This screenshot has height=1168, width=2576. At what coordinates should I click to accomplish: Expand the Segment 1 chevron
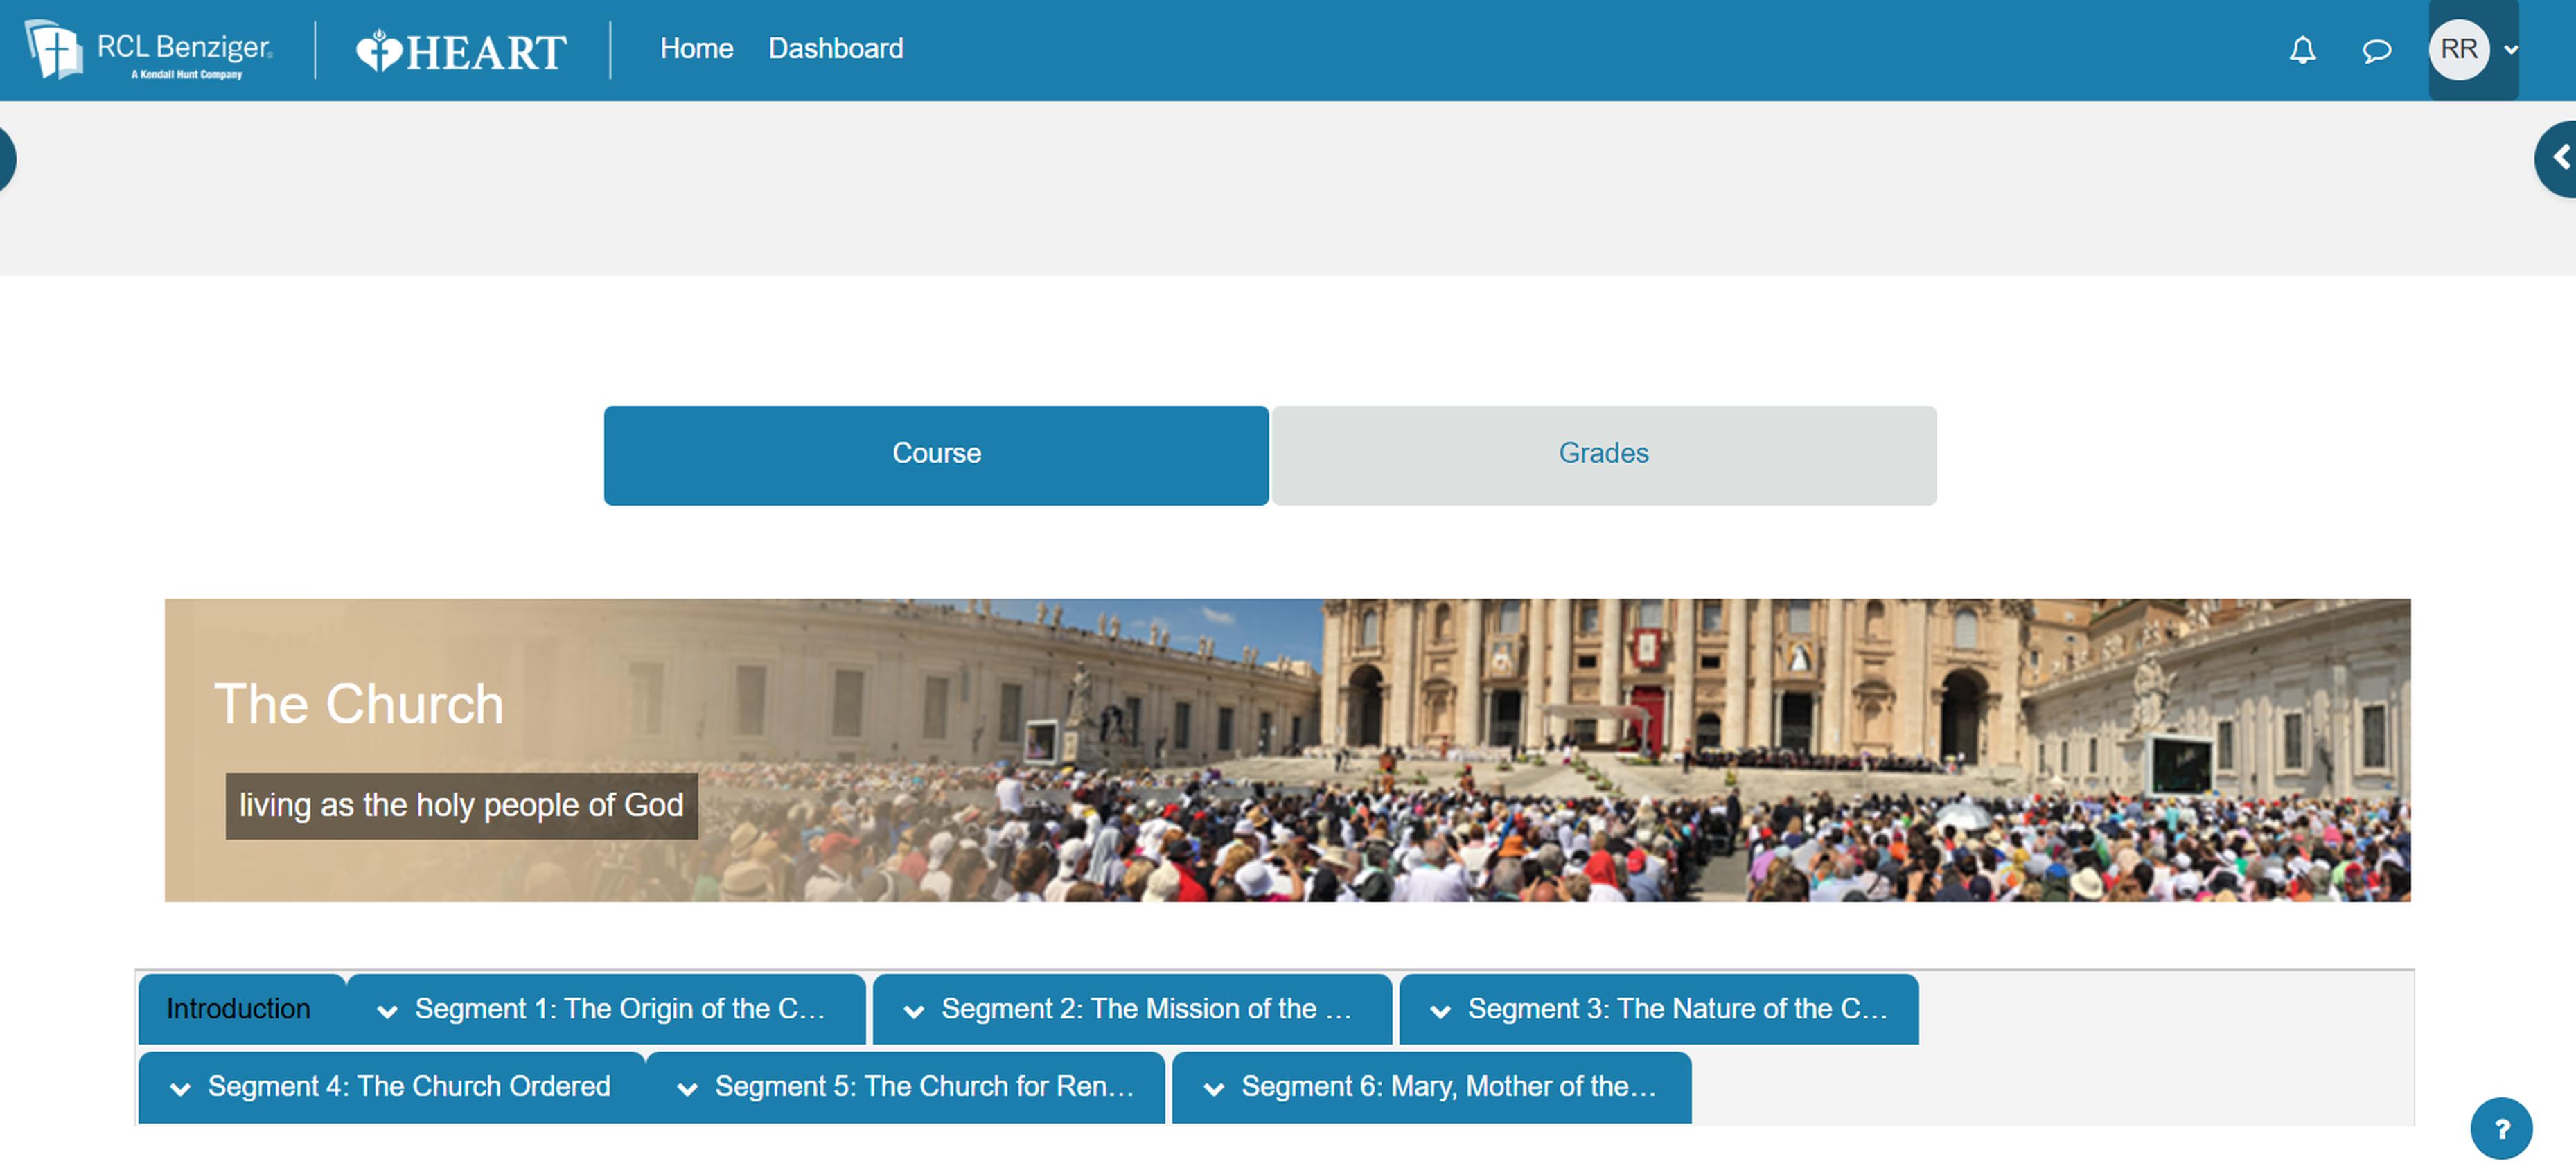[x=387, y=1011]
